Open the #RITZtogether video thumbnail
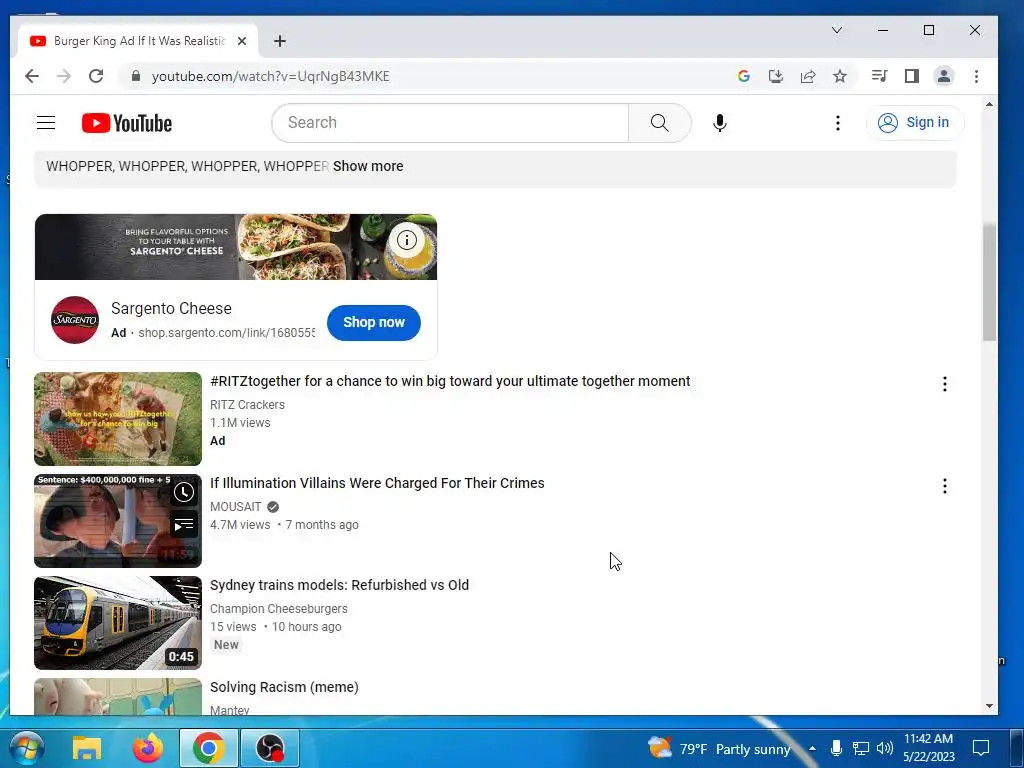 [x=118, y=419]
